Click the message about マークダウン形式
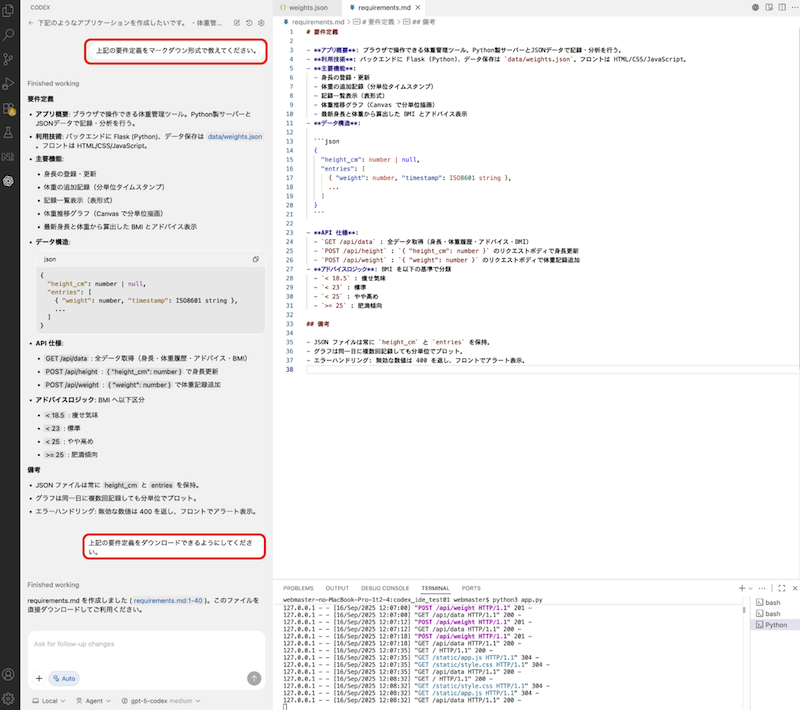800x710 pixels. point(176,51)
